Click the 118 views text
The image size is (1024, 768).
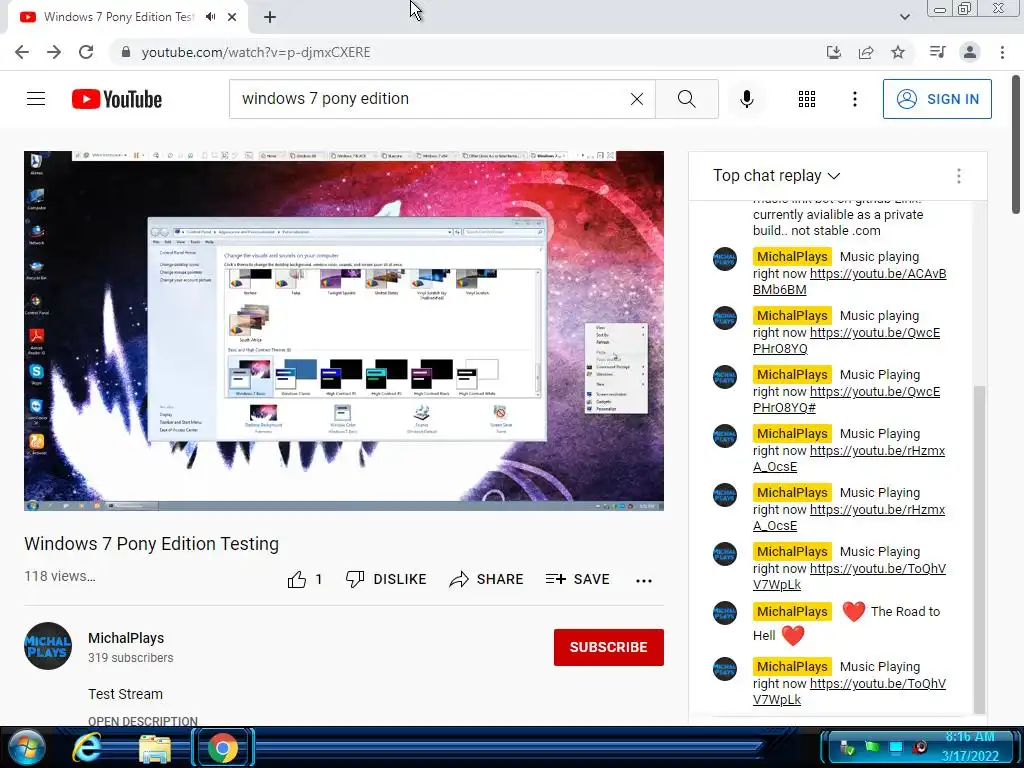(x=59, y=576)
